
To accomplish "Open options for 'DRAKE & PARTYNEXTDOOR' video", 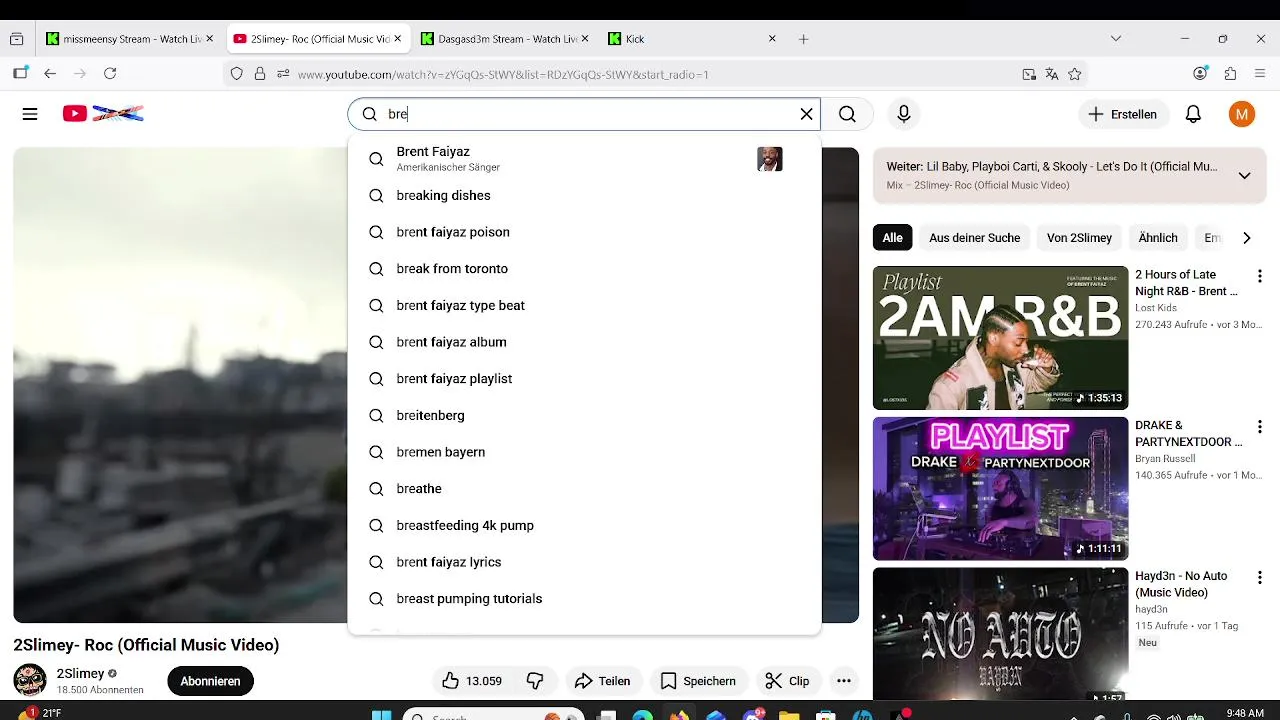I will click(1259, 427).
